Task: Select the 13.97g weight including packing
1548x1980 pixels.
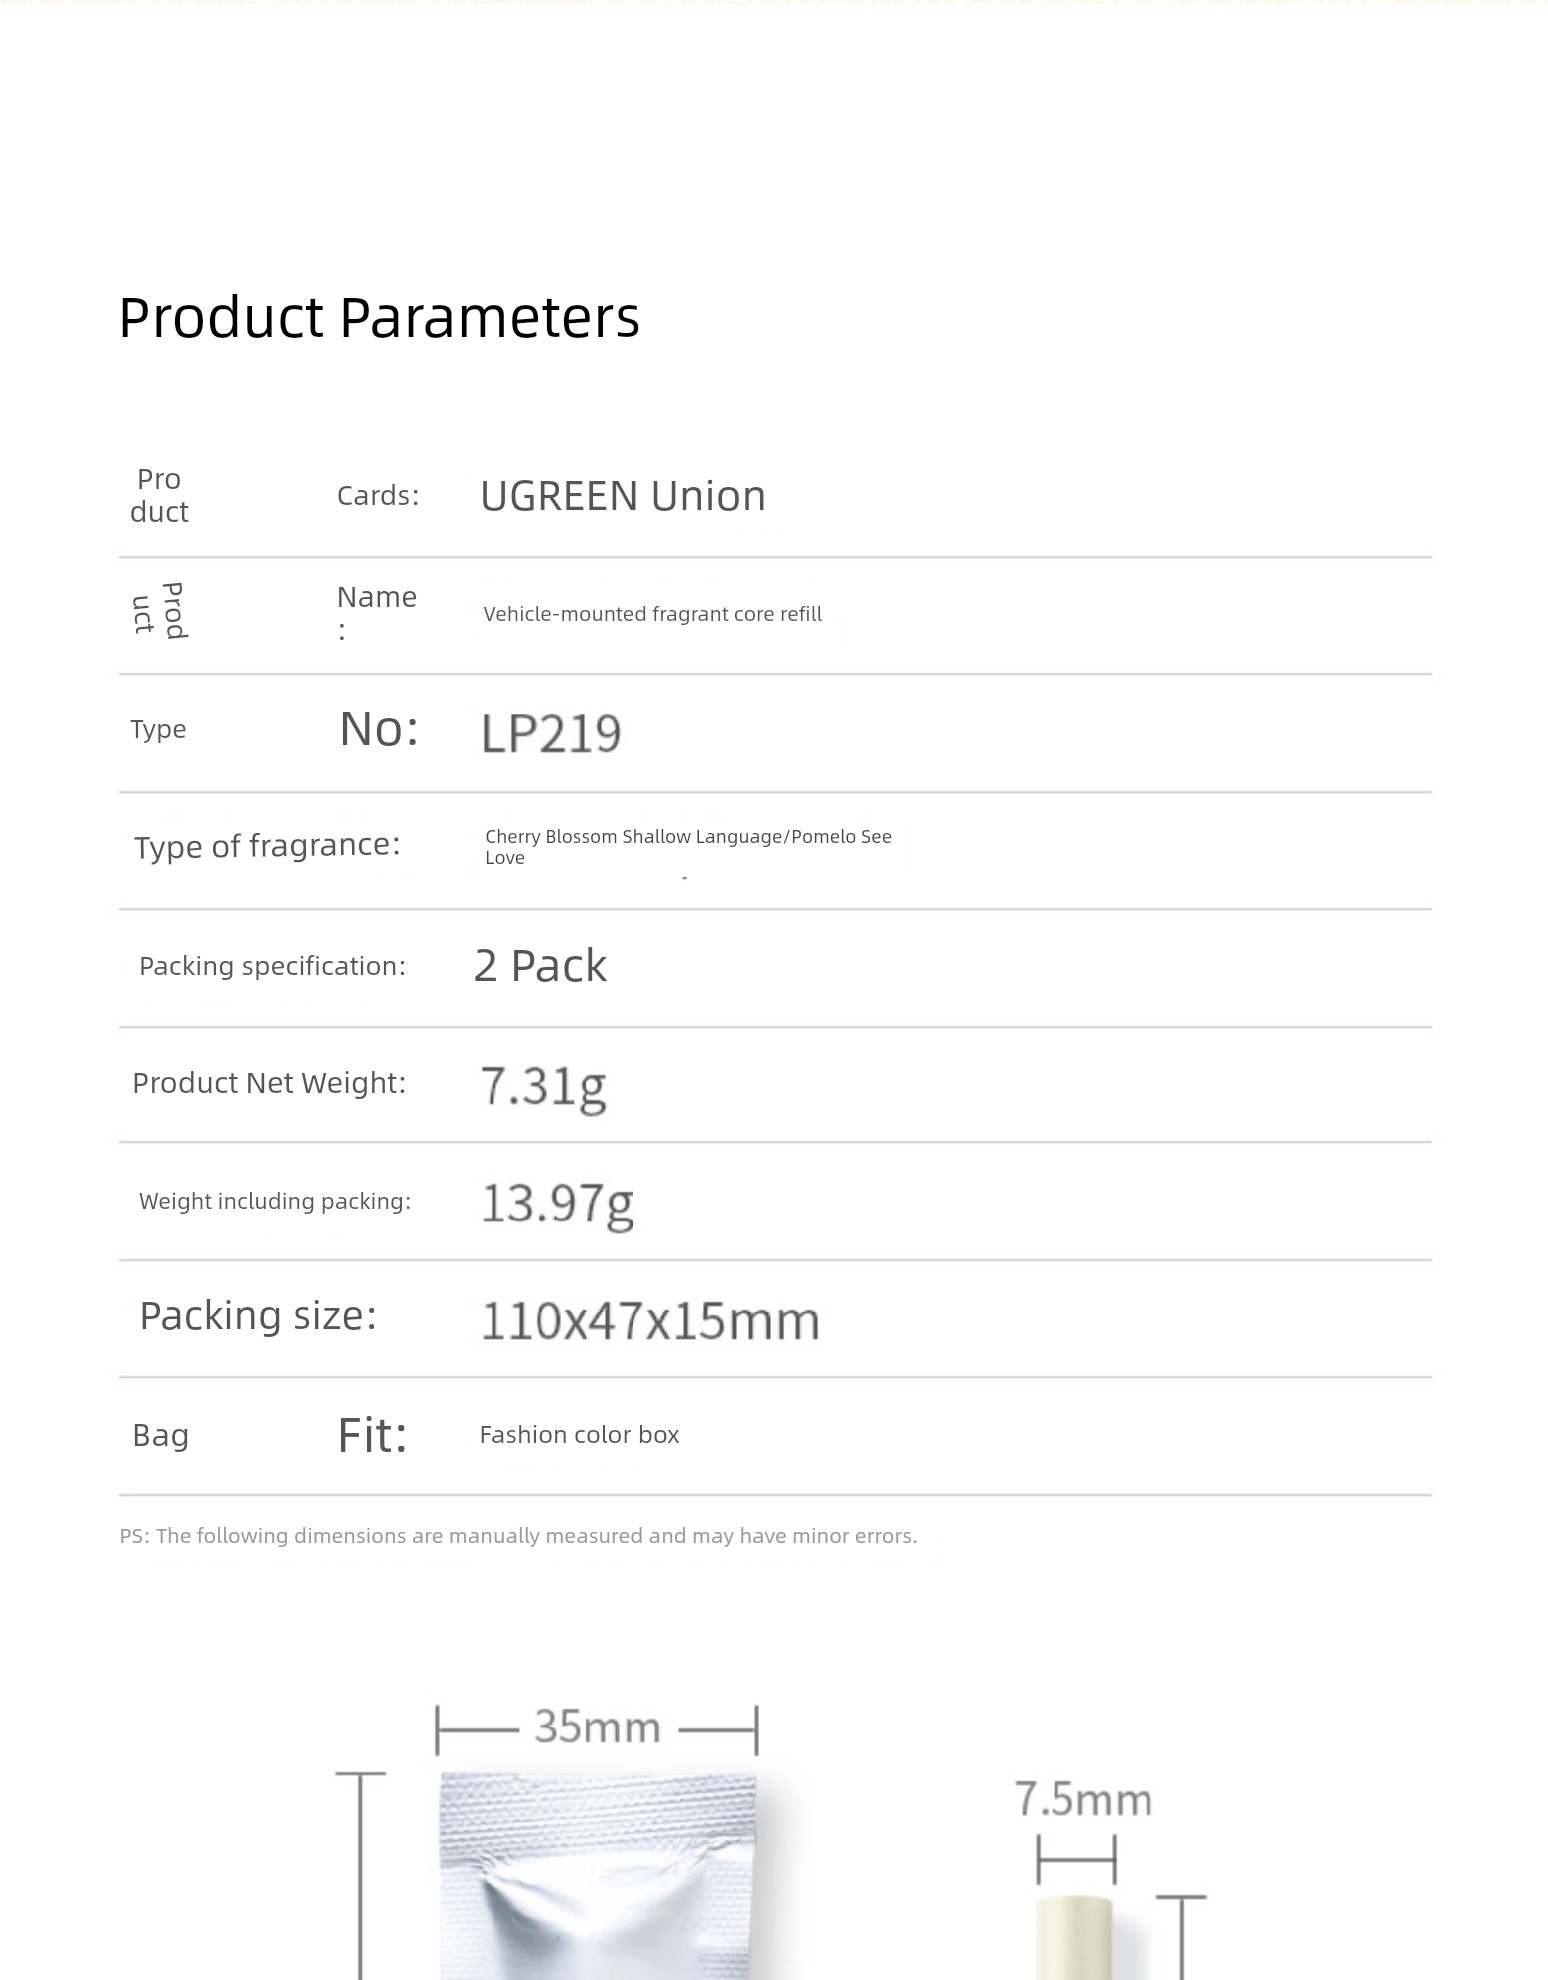Action: (x=557, y=1204)
